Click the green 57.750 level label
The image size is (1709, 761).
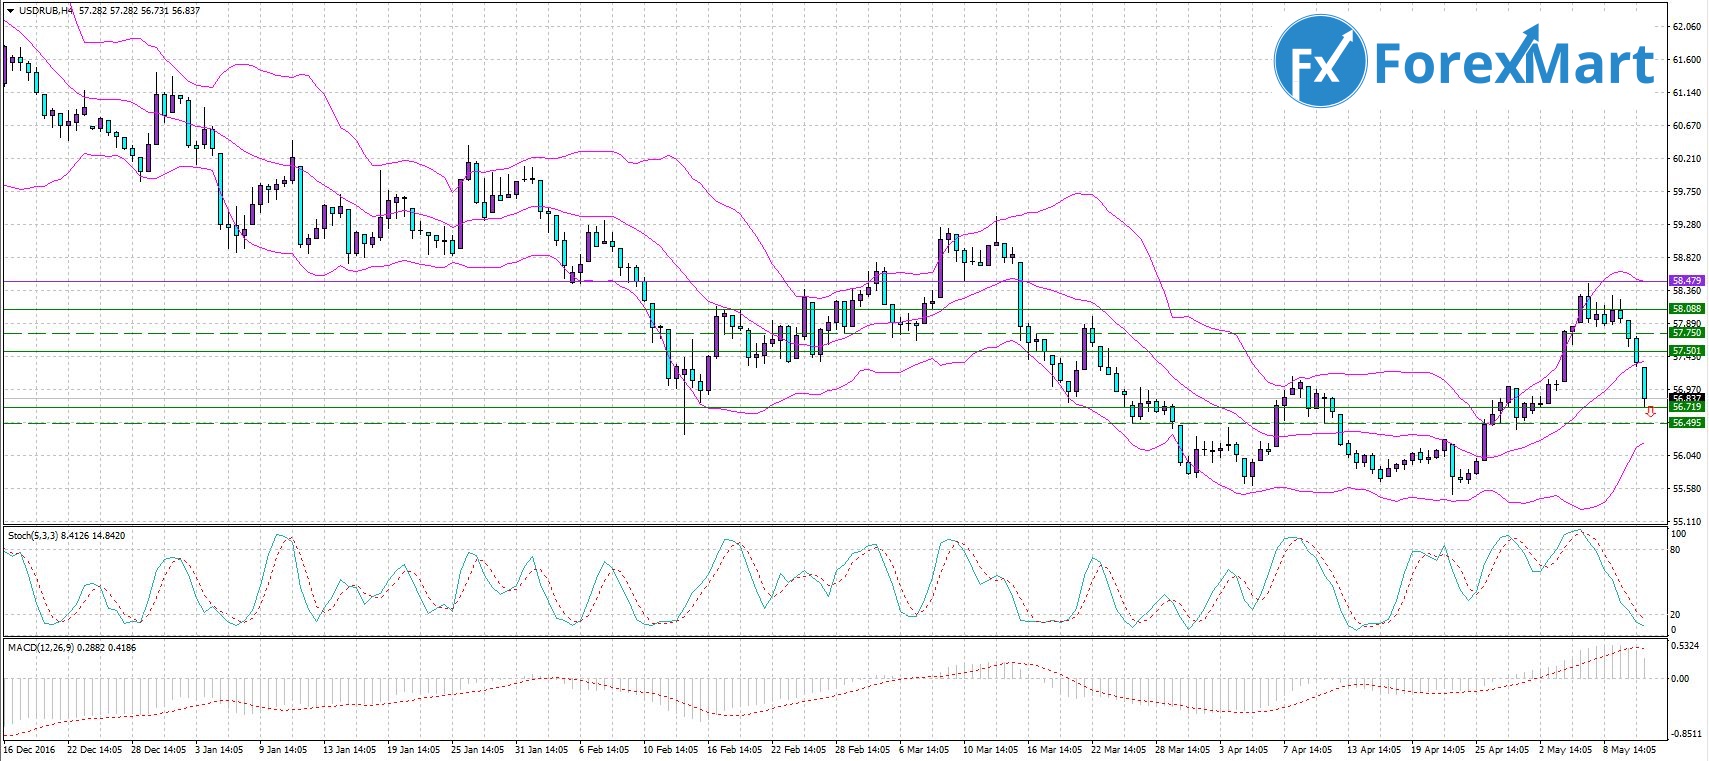point(1687,333)
